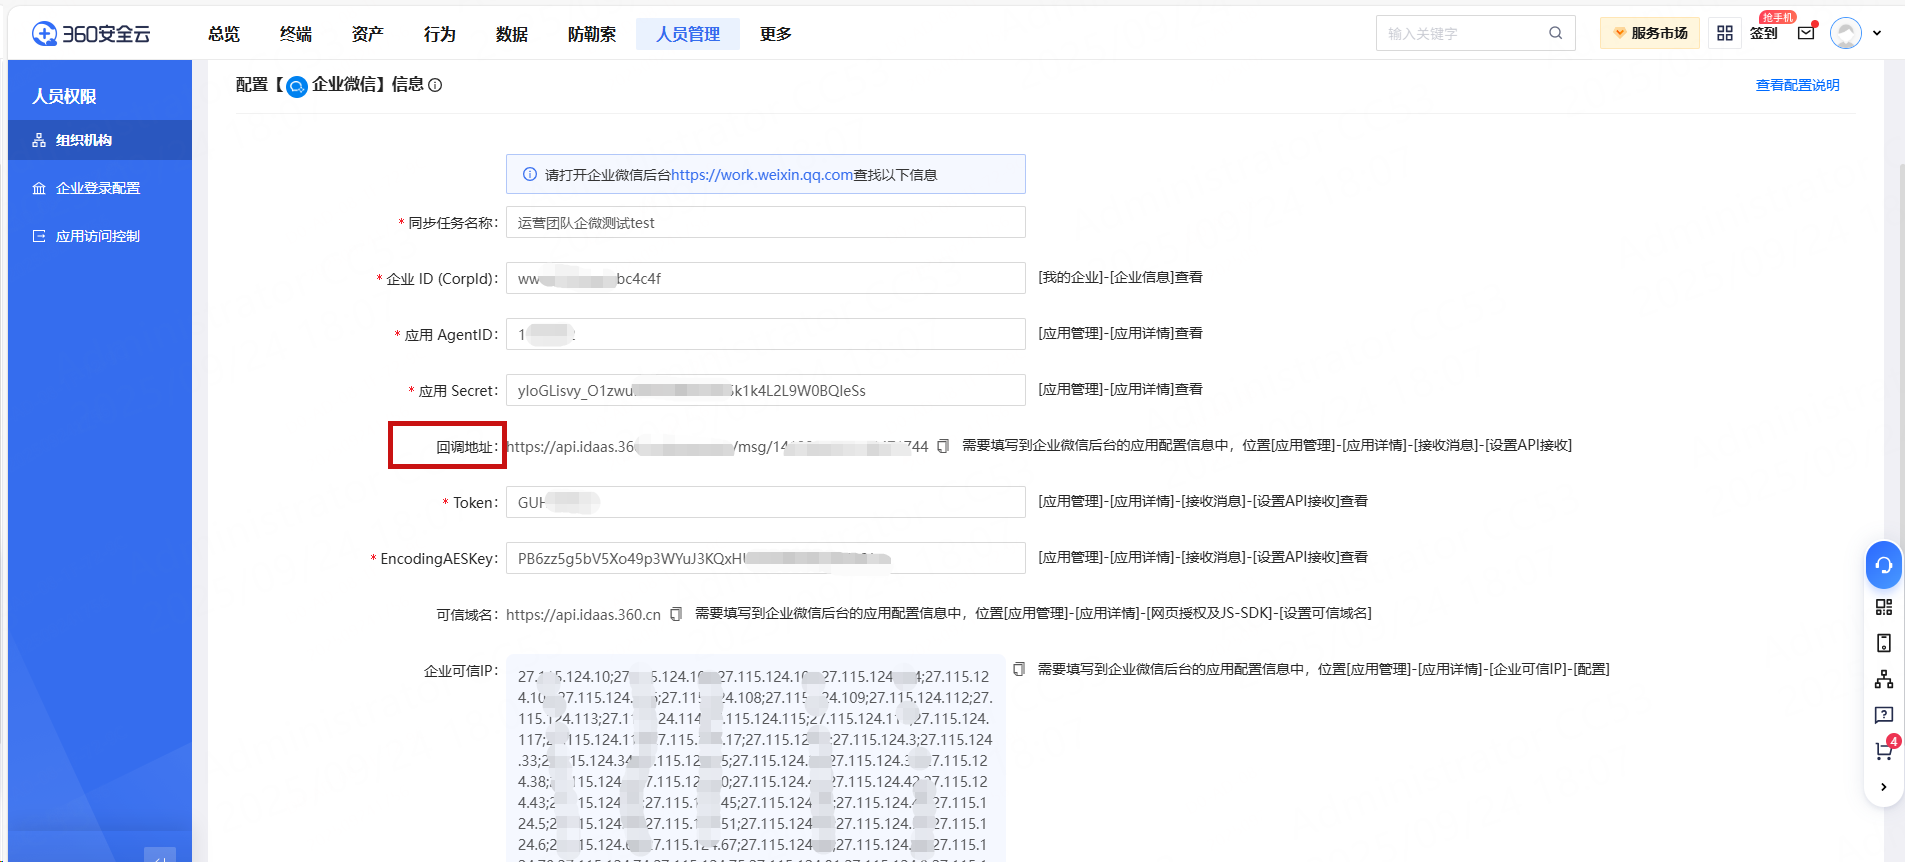Copy the trusted domain URL
Image resolution: width=1905 pixels, height=862 pixels.
(x=676, y=614)
